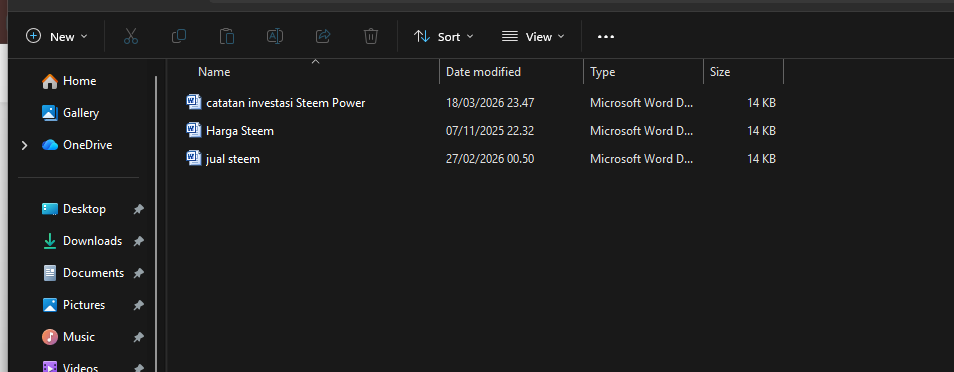954x372 pixels.
Task: Open Videos quick access folder
Action: [80, 367]
